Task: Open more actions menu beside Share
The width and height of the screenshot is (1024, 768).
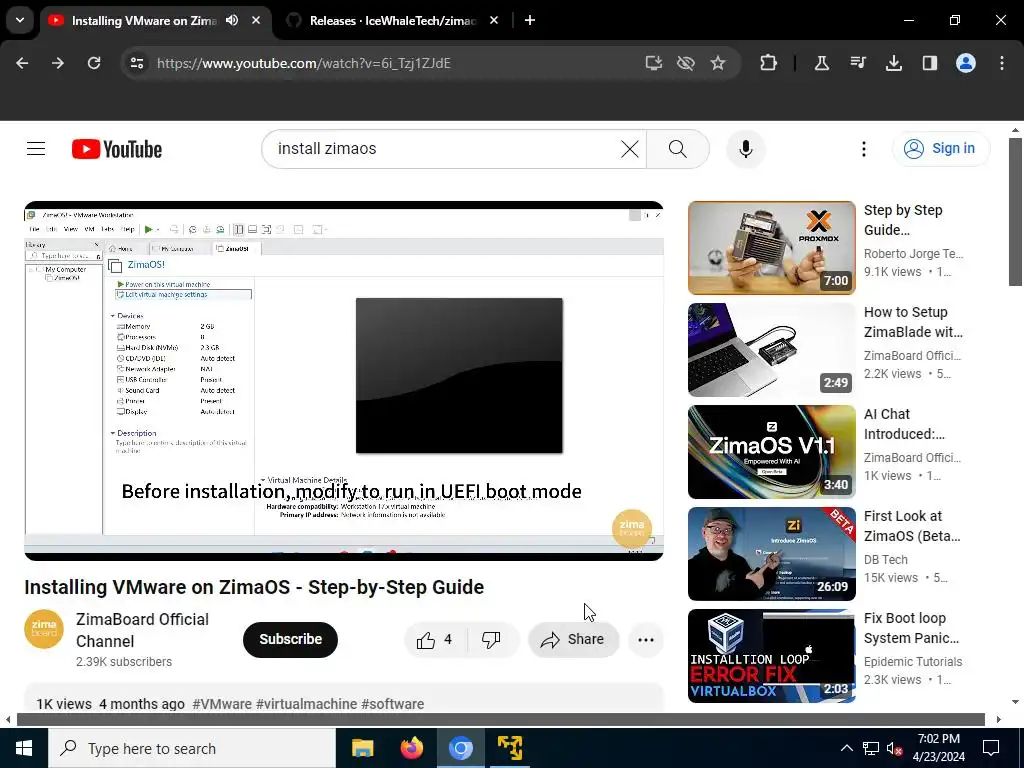Action: (646, 639)
